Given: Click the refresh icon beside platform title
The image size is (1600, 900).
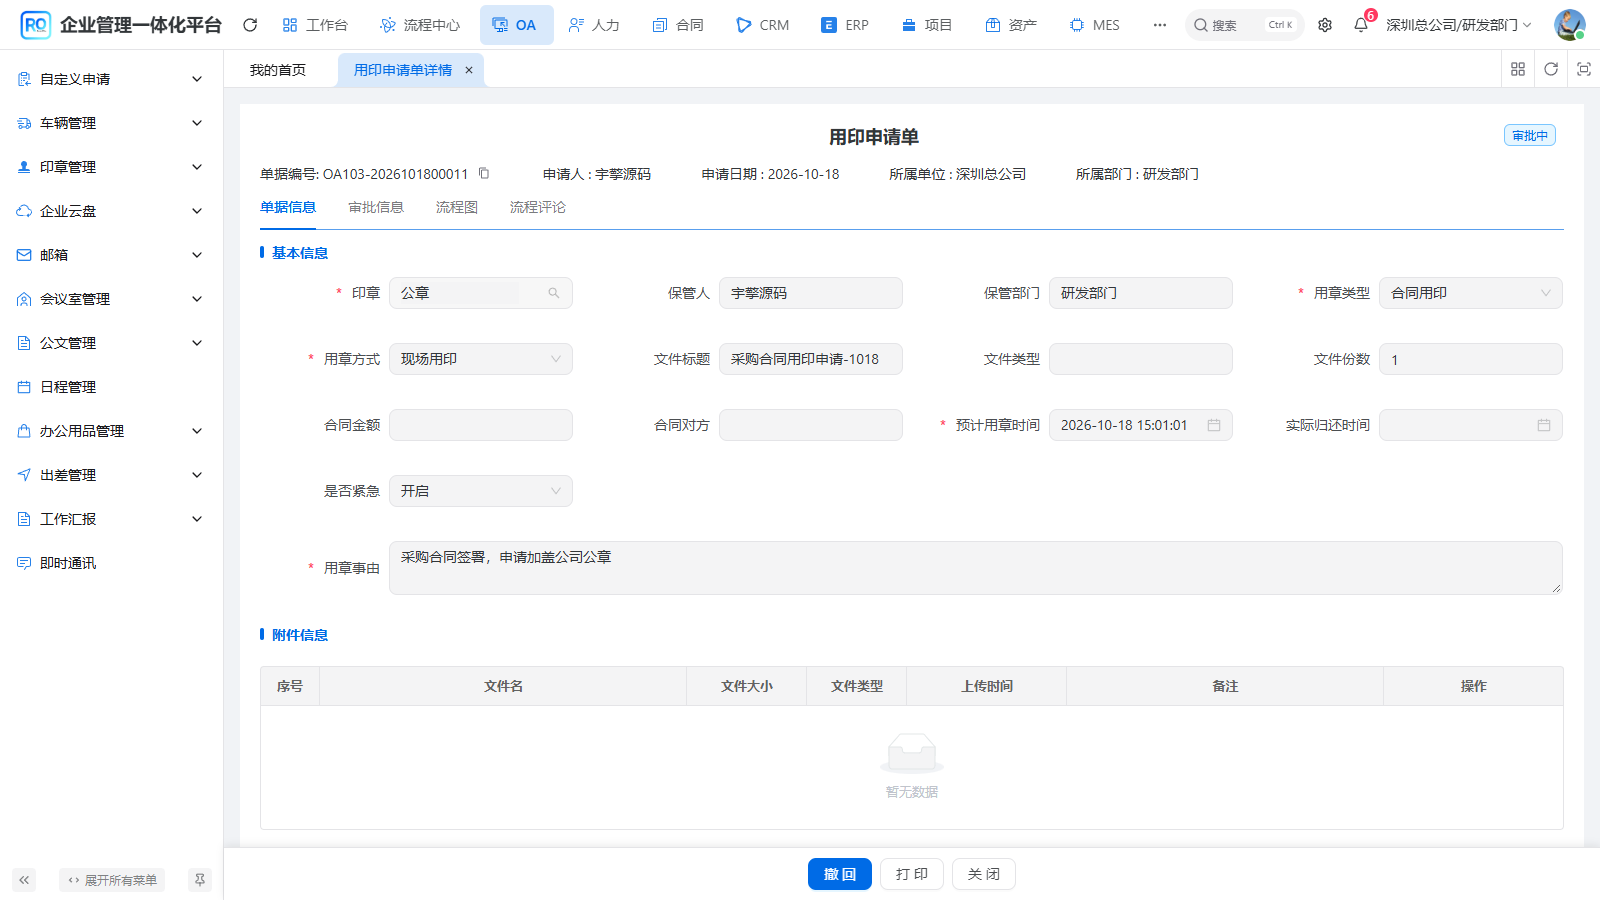Looking at the screenshot, I should point(250,25).
